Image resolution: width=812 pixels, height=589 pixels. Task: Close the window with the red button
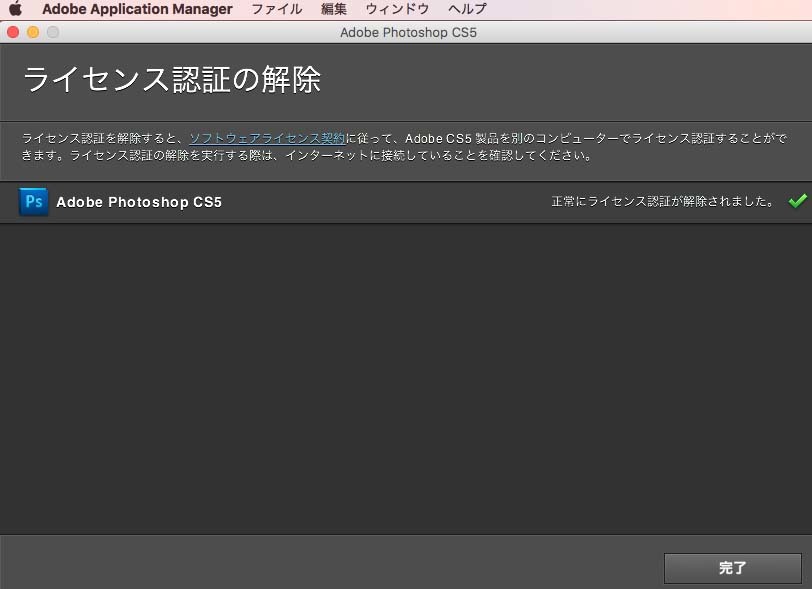coord(13,32)
